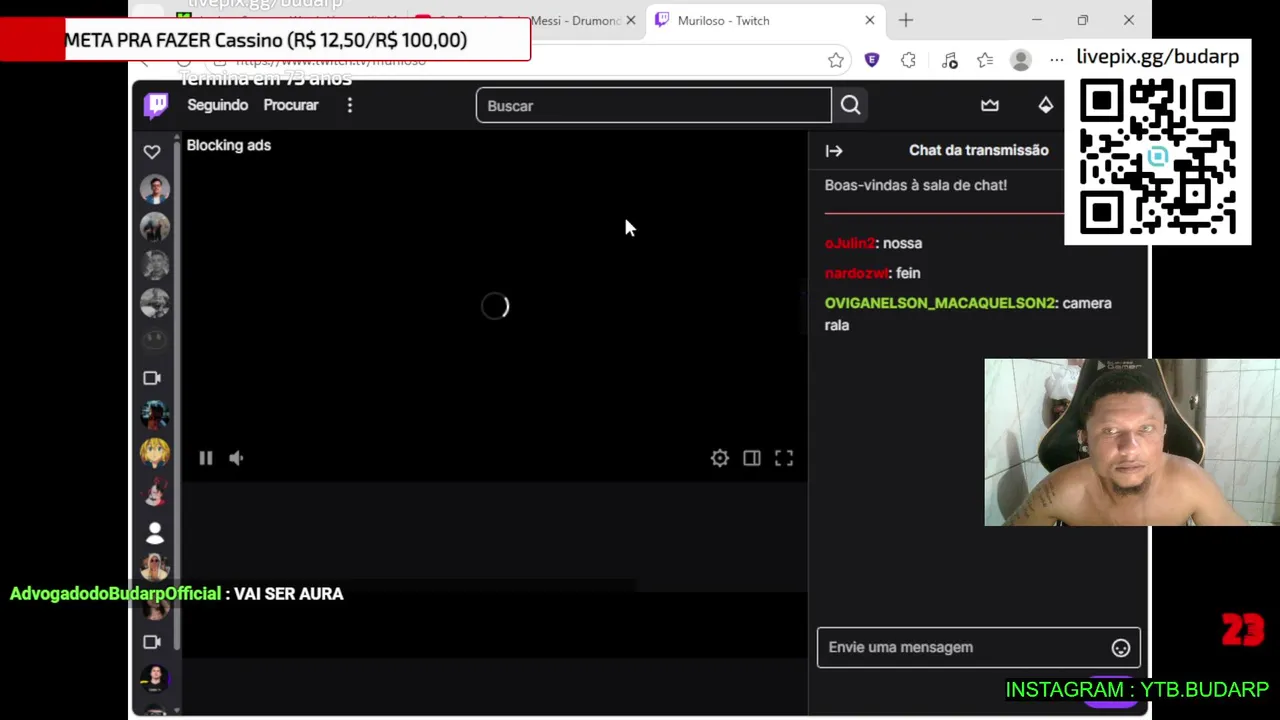Open the Procurar browse page
The width and height of the screenshot is (1280, 720).
291,105
